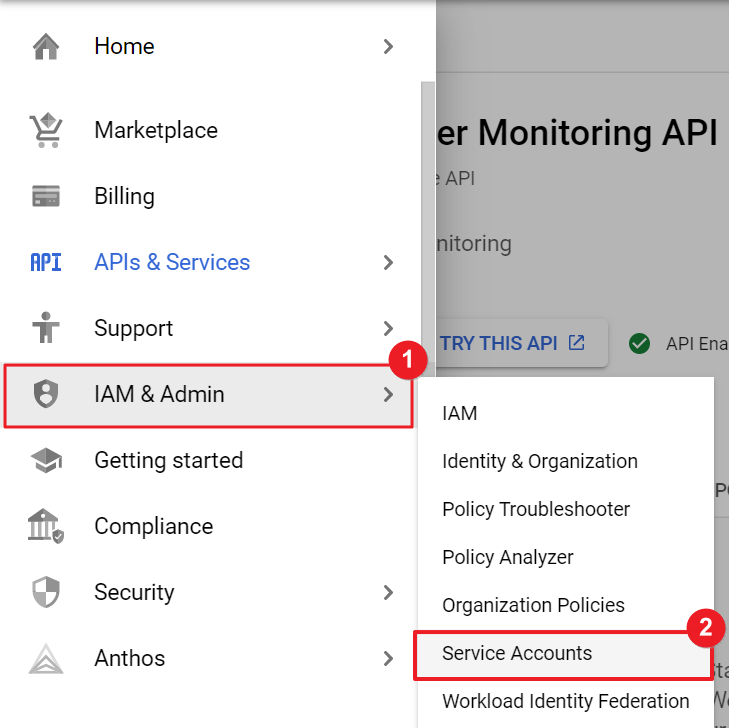729x728 pixels.
Task: Click the TRY THIS API button
Action: (512, 343)
